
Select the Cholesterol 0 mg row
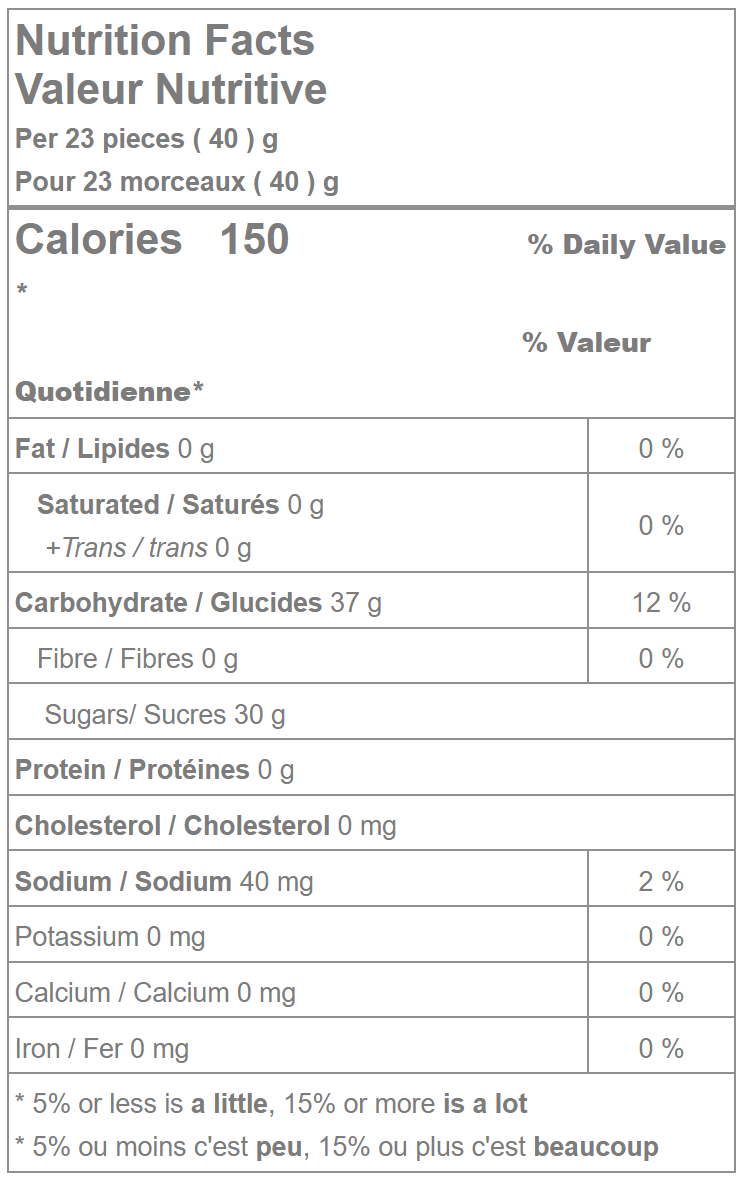[x=205, y=826]
